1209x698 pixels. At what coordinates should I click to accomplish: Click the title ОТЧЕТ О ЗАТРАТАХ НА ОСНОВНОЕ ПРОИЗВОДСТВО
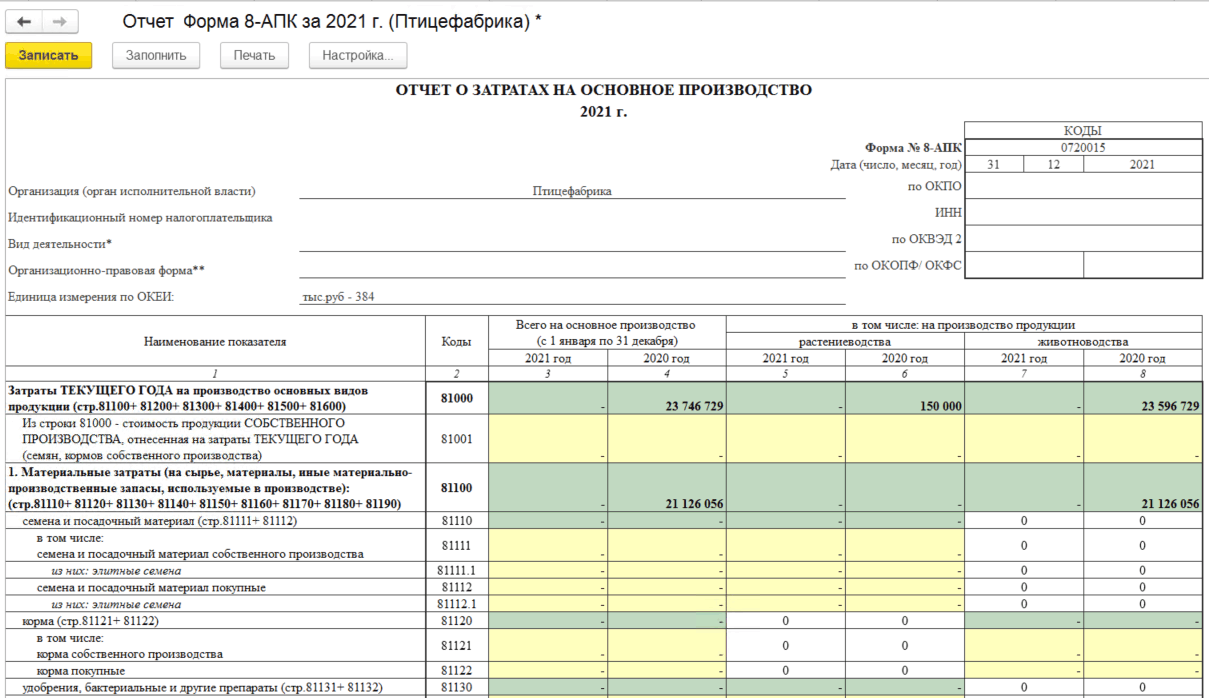pos(604,90)
